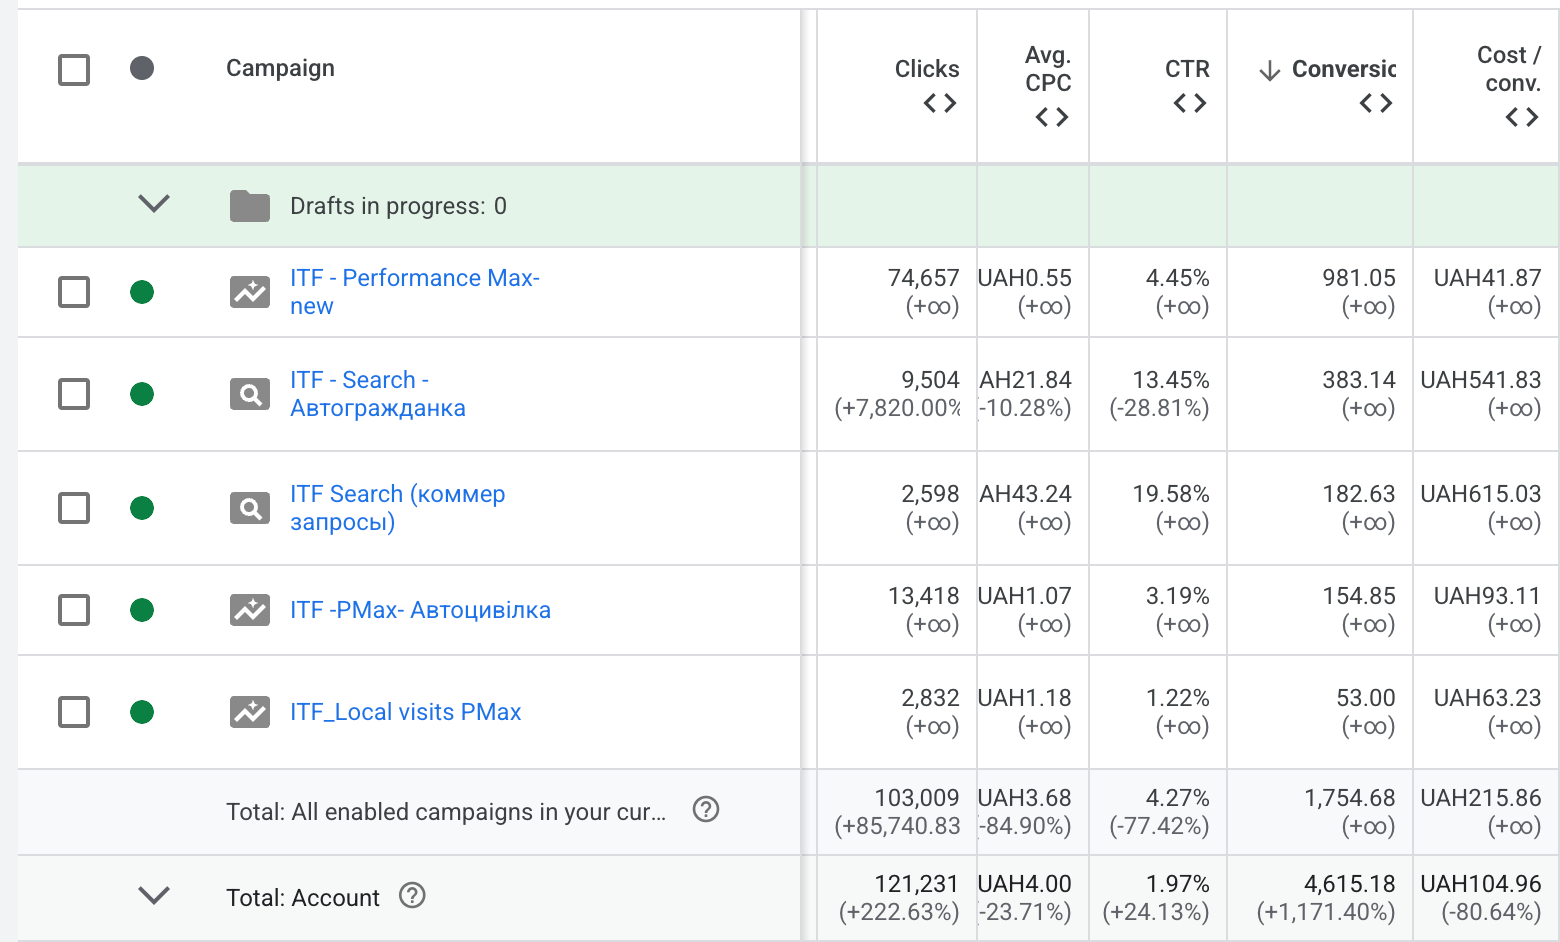Expand the Drafts in progress row chevron
The width and height of the screenshot is (1560, 942).
pos(154,204)
